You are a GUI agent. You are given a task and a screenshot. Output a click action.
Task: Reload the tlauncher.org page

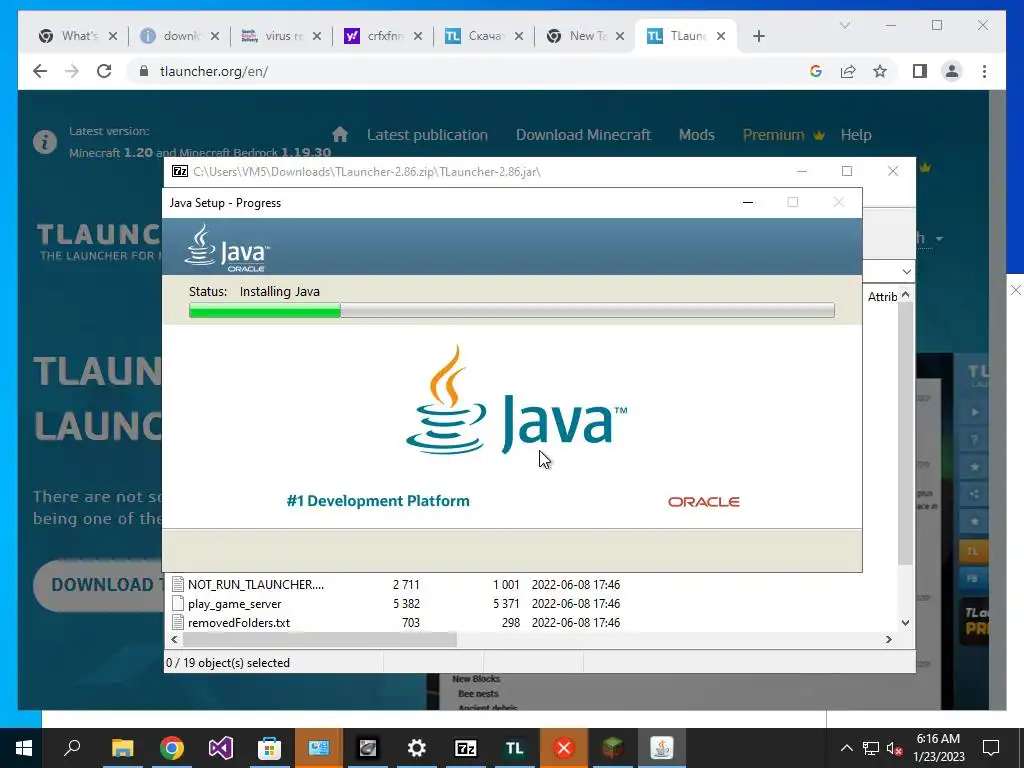click(x=104, y=71)
